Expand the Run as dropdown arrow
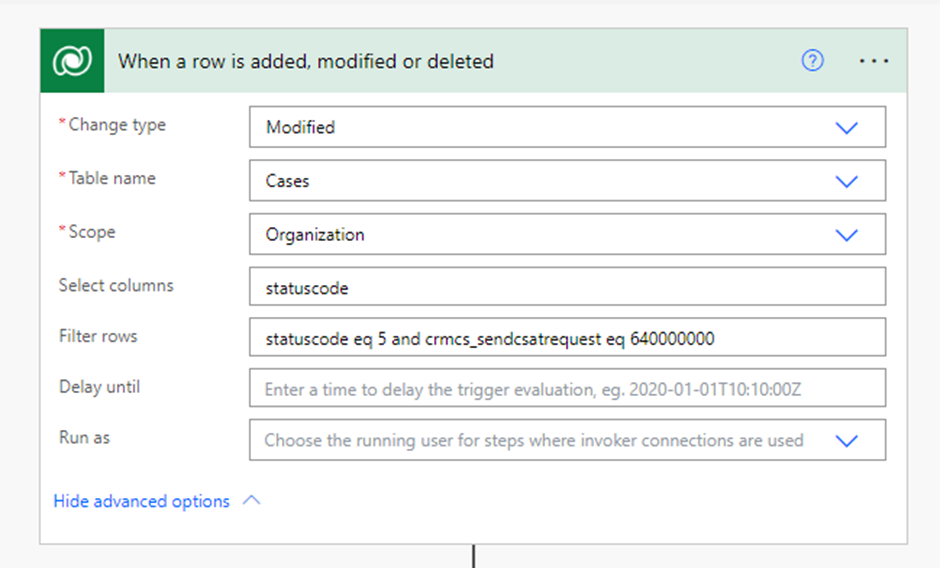 (846, 440)
